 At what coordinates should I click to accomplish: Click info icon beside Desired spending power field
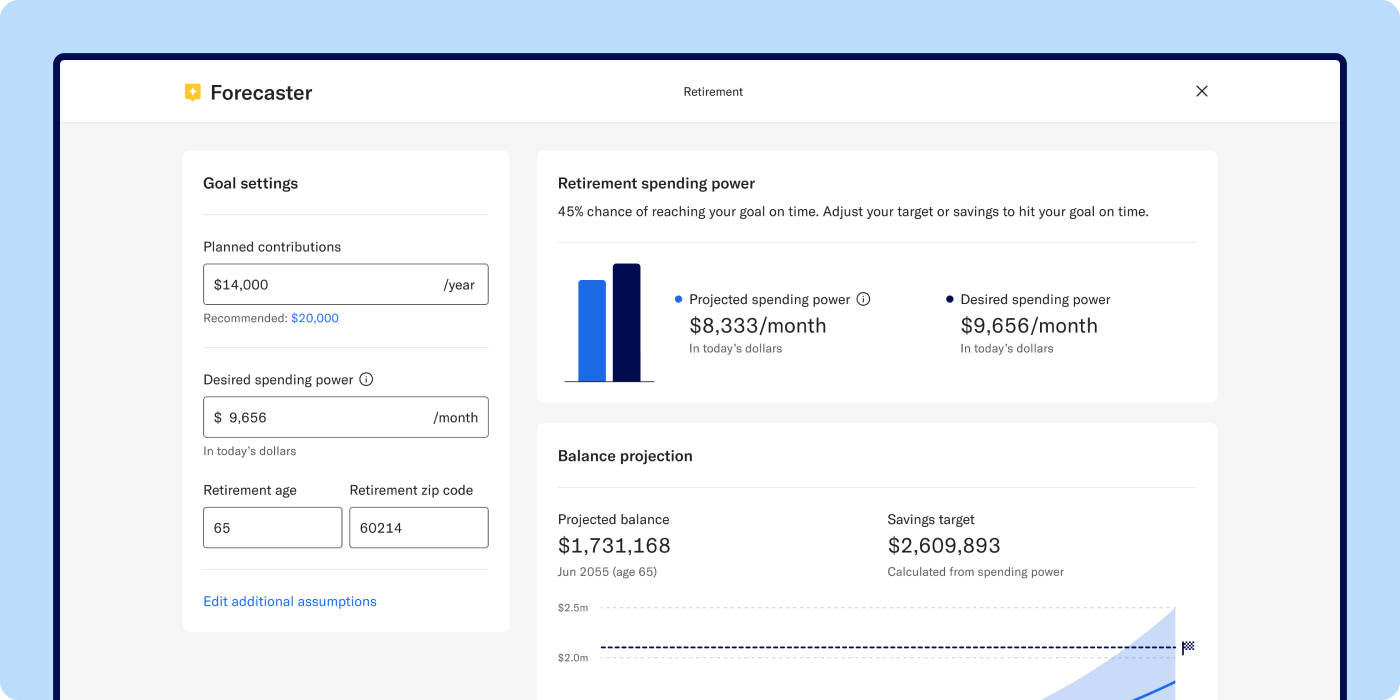(366, 380)
